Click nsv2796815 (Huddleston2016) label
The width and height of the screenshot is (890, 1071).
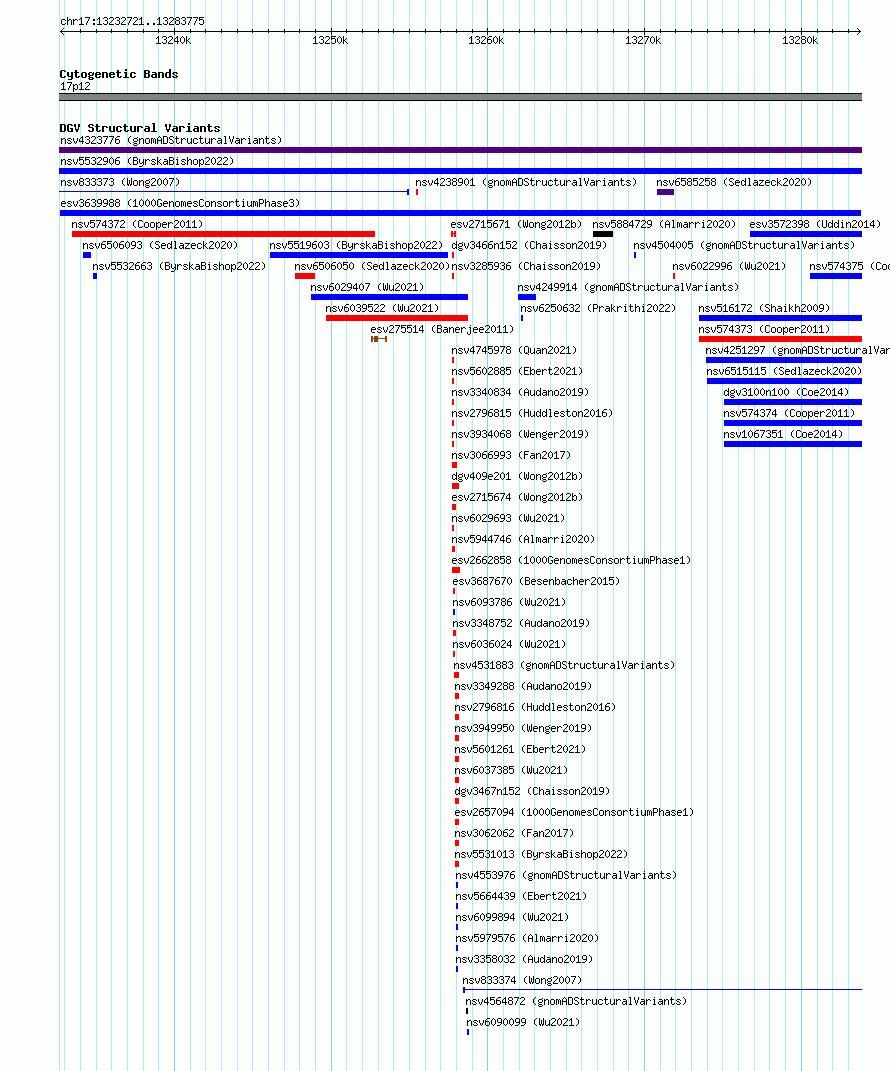click(532, 414)
